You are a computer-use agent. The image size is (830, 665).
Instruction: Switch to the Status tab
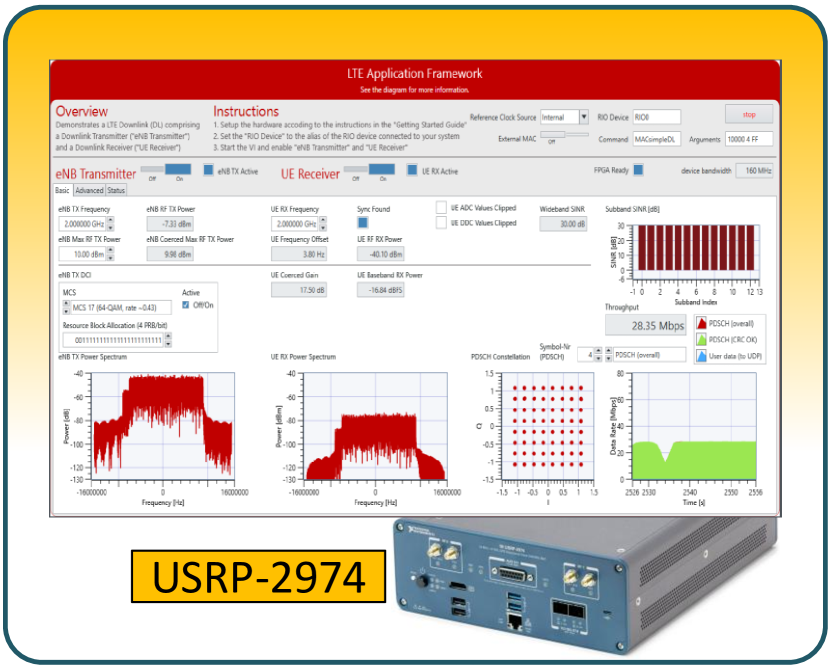(x=116, y=190)
